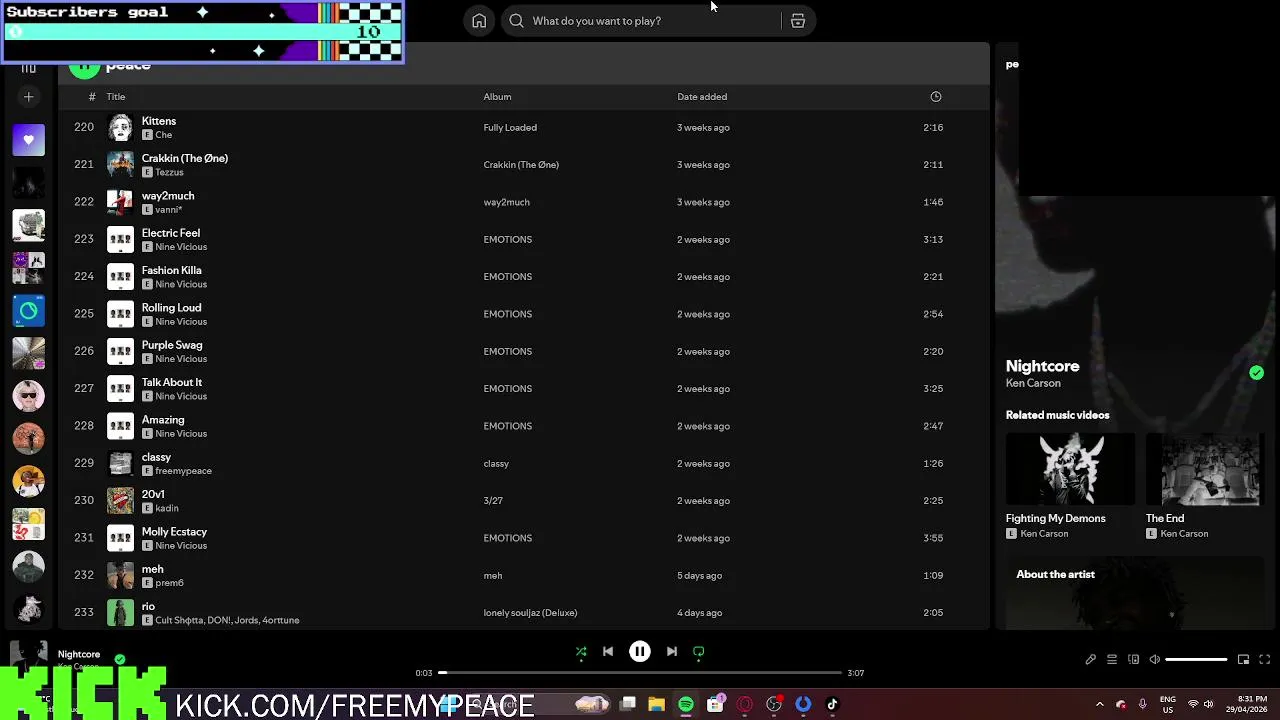Switch ENG US input language
The width and height of the screenshot is (1280, 720).
[1168, 704]
